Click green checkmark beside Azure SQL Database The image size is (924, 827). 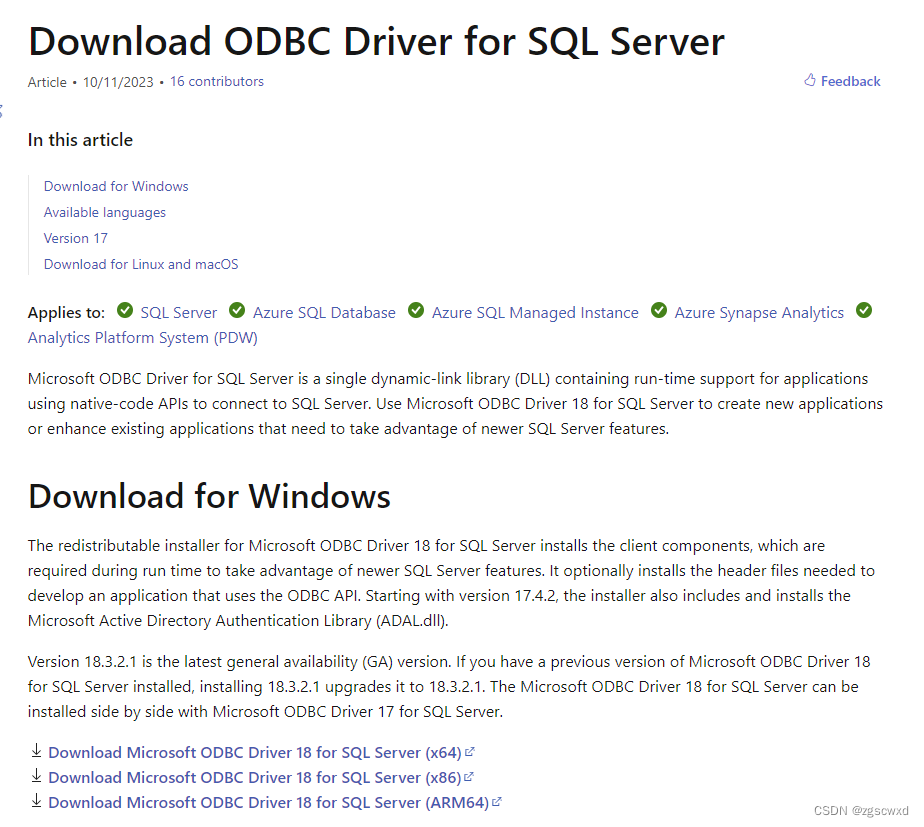point(237,310)
